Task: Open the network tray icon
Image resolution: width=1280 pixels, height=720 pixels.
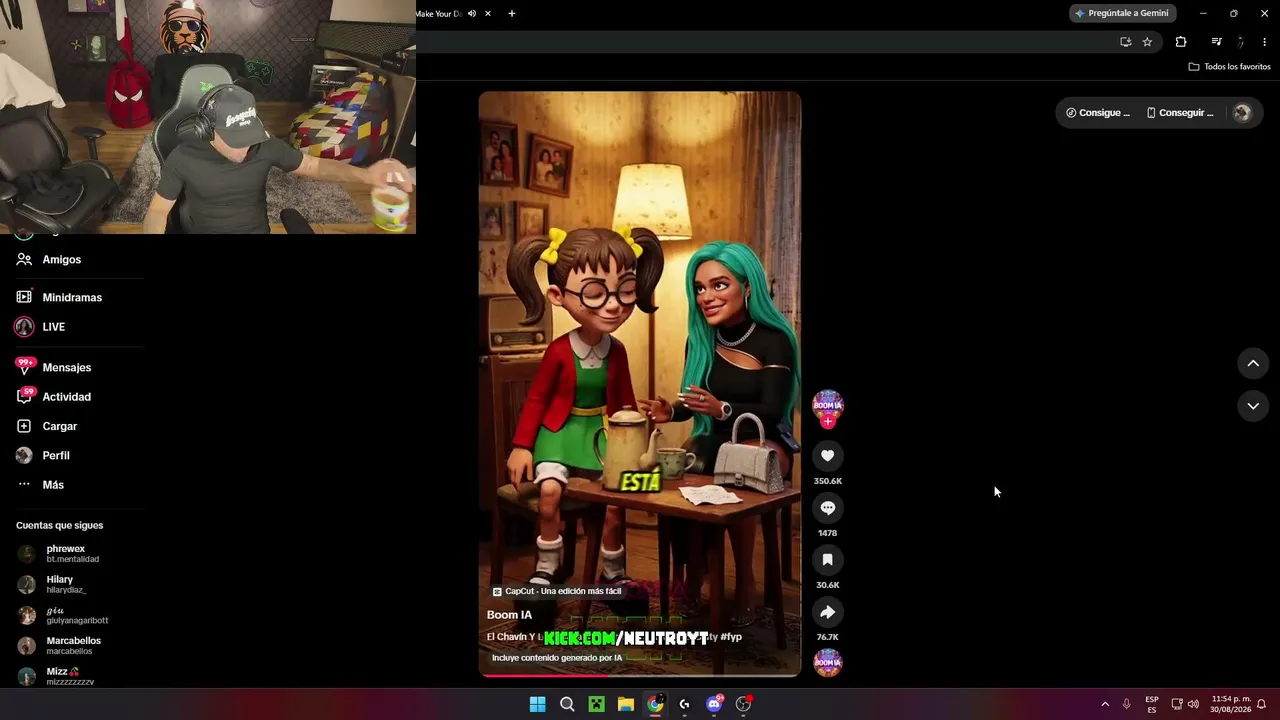Action: point(1177,704)
